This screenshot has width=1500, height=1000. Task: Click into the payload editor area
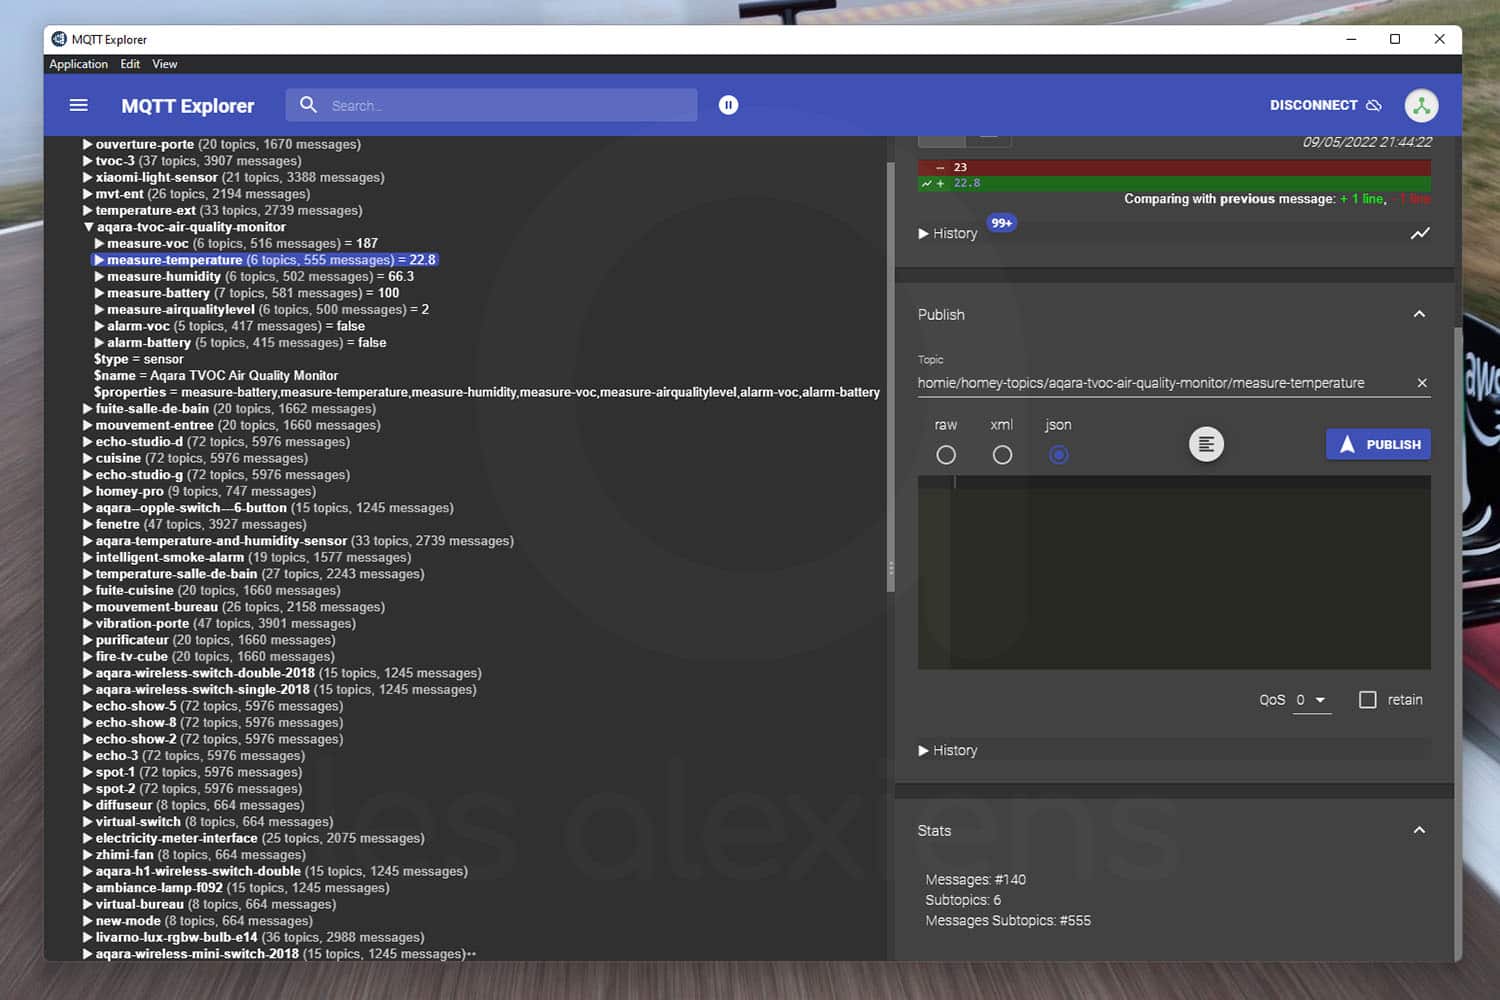pyautogui.click(x=1174, y=572)
